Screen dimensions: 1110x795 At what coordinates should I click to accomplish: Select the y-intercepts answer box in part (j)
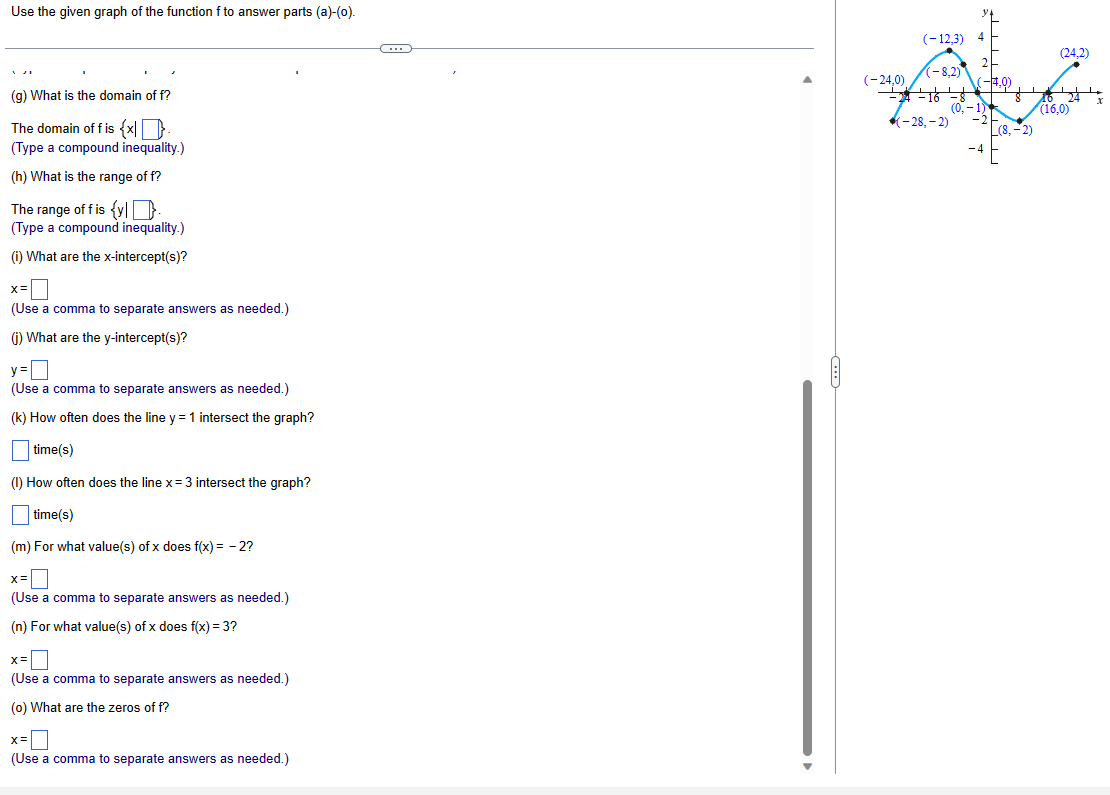pos(37,369)
